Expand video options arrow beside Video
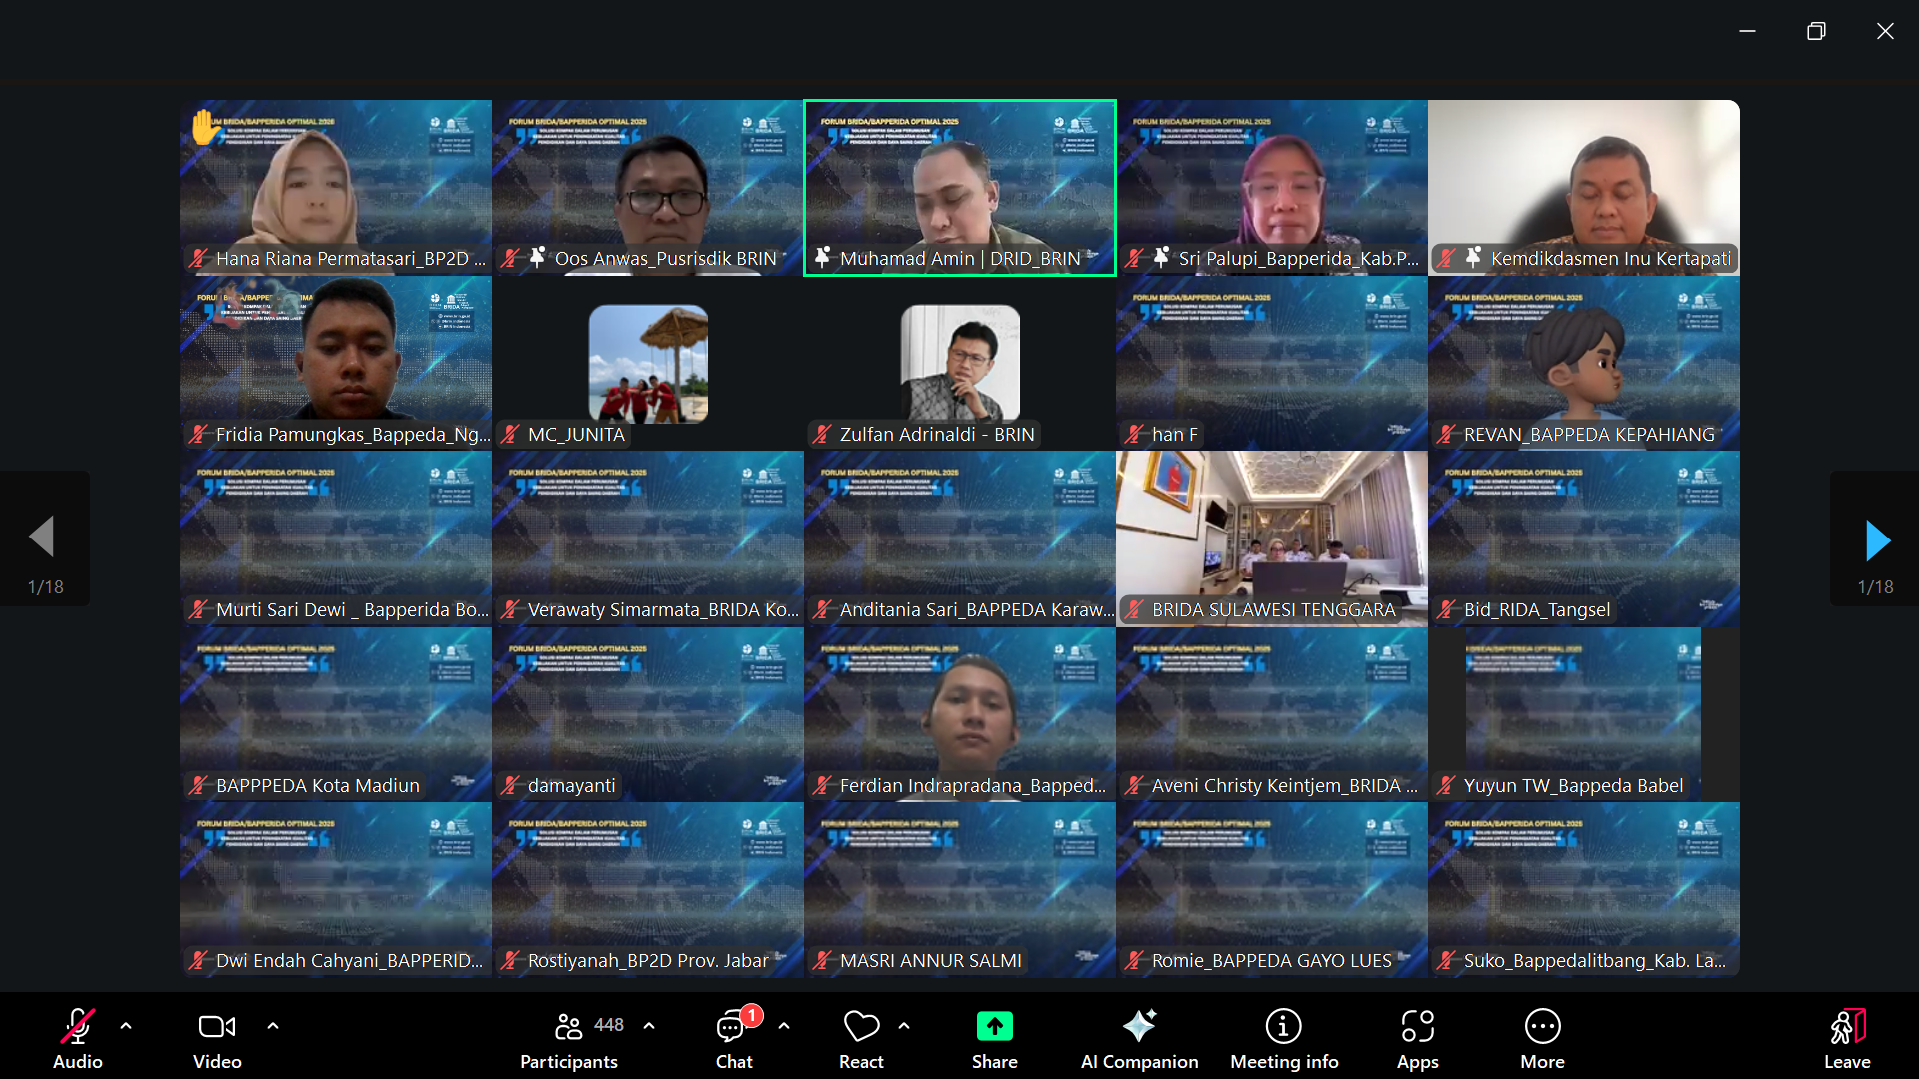The height and width of the screenshot is (1079, 1919). 273,1026
